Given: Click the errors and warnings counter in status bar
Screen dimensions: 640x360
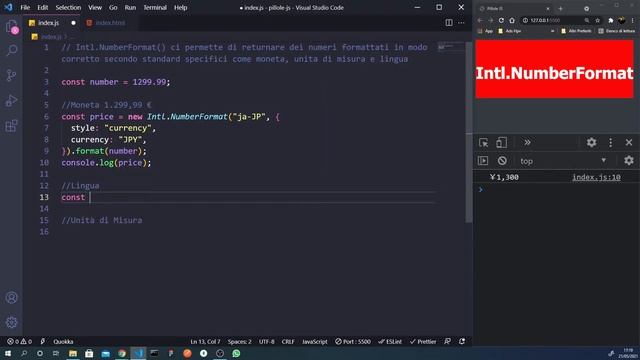Looking at the screenshot, I should pos(19,342).
